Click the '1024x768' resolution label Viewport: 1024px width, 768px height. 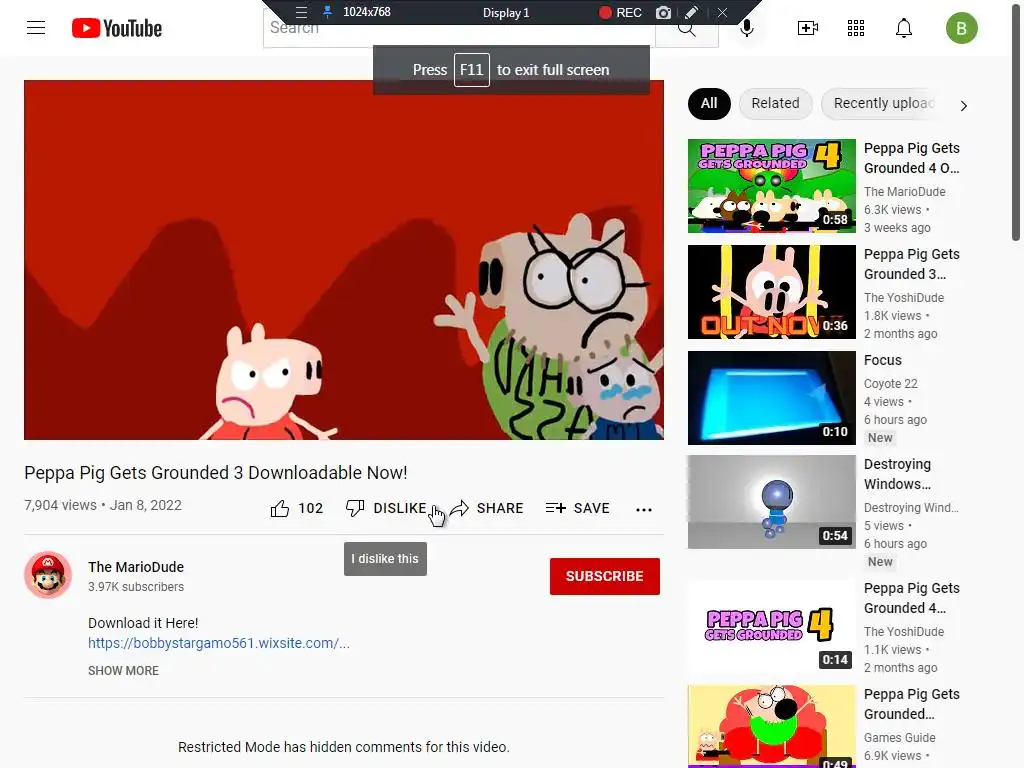(x=366, y=12)
